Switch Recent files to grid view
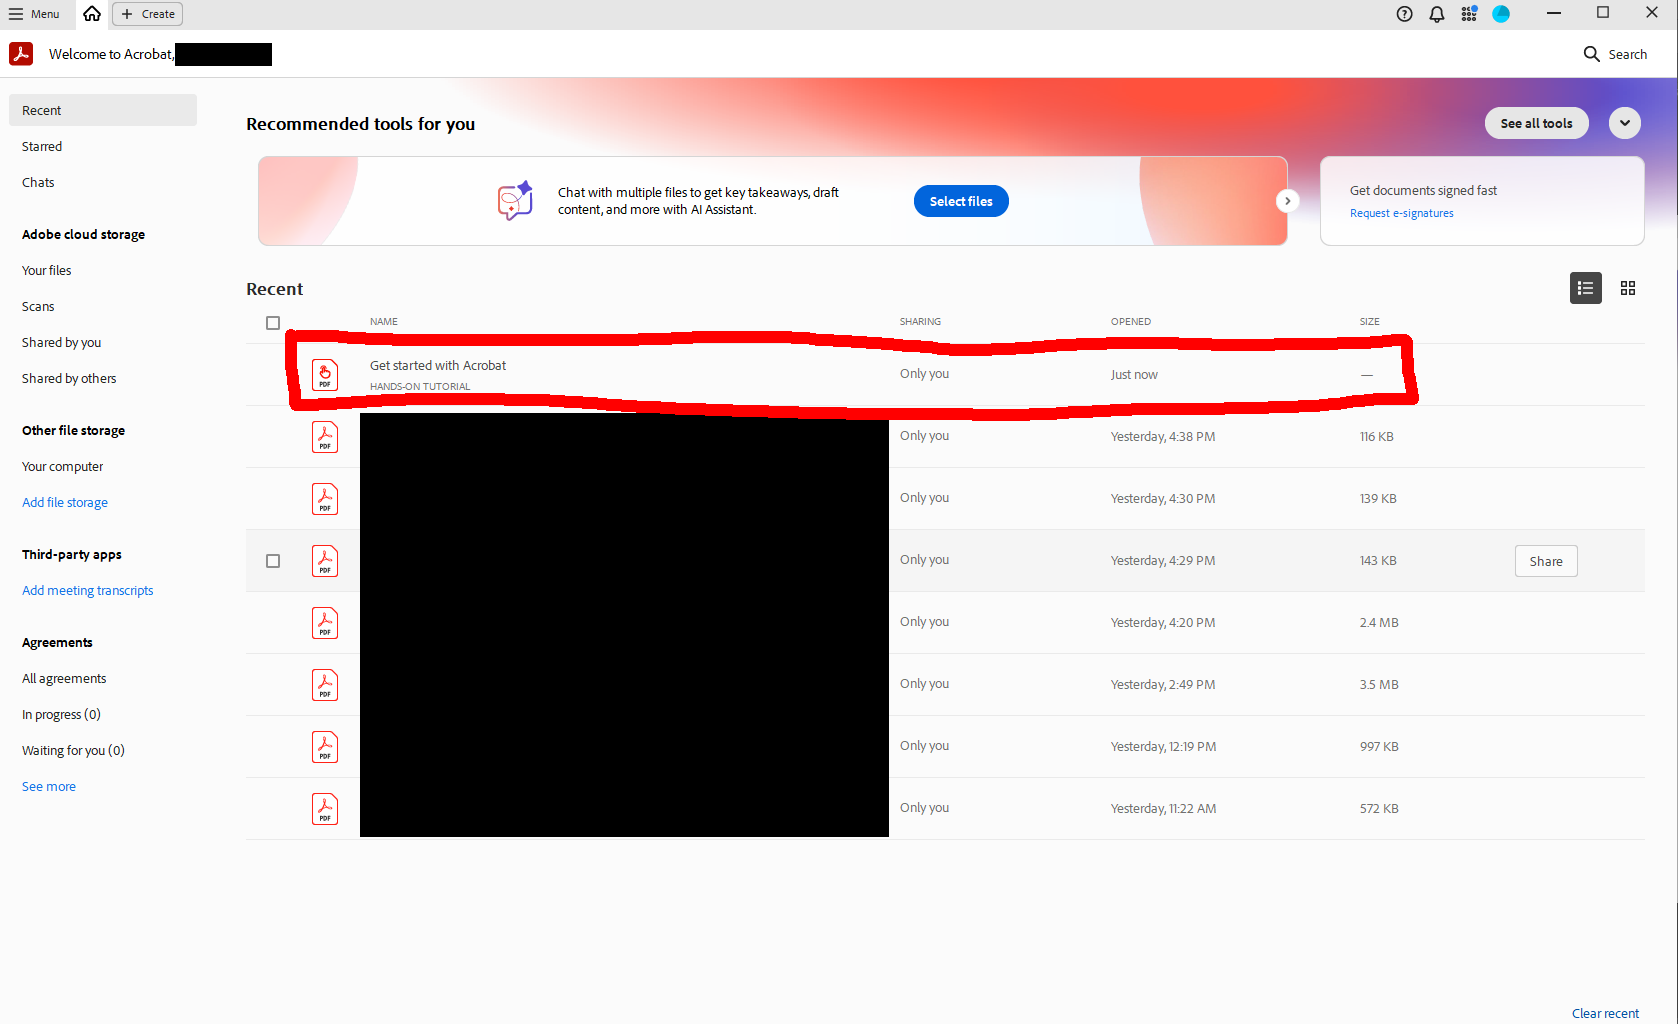 1627,288
